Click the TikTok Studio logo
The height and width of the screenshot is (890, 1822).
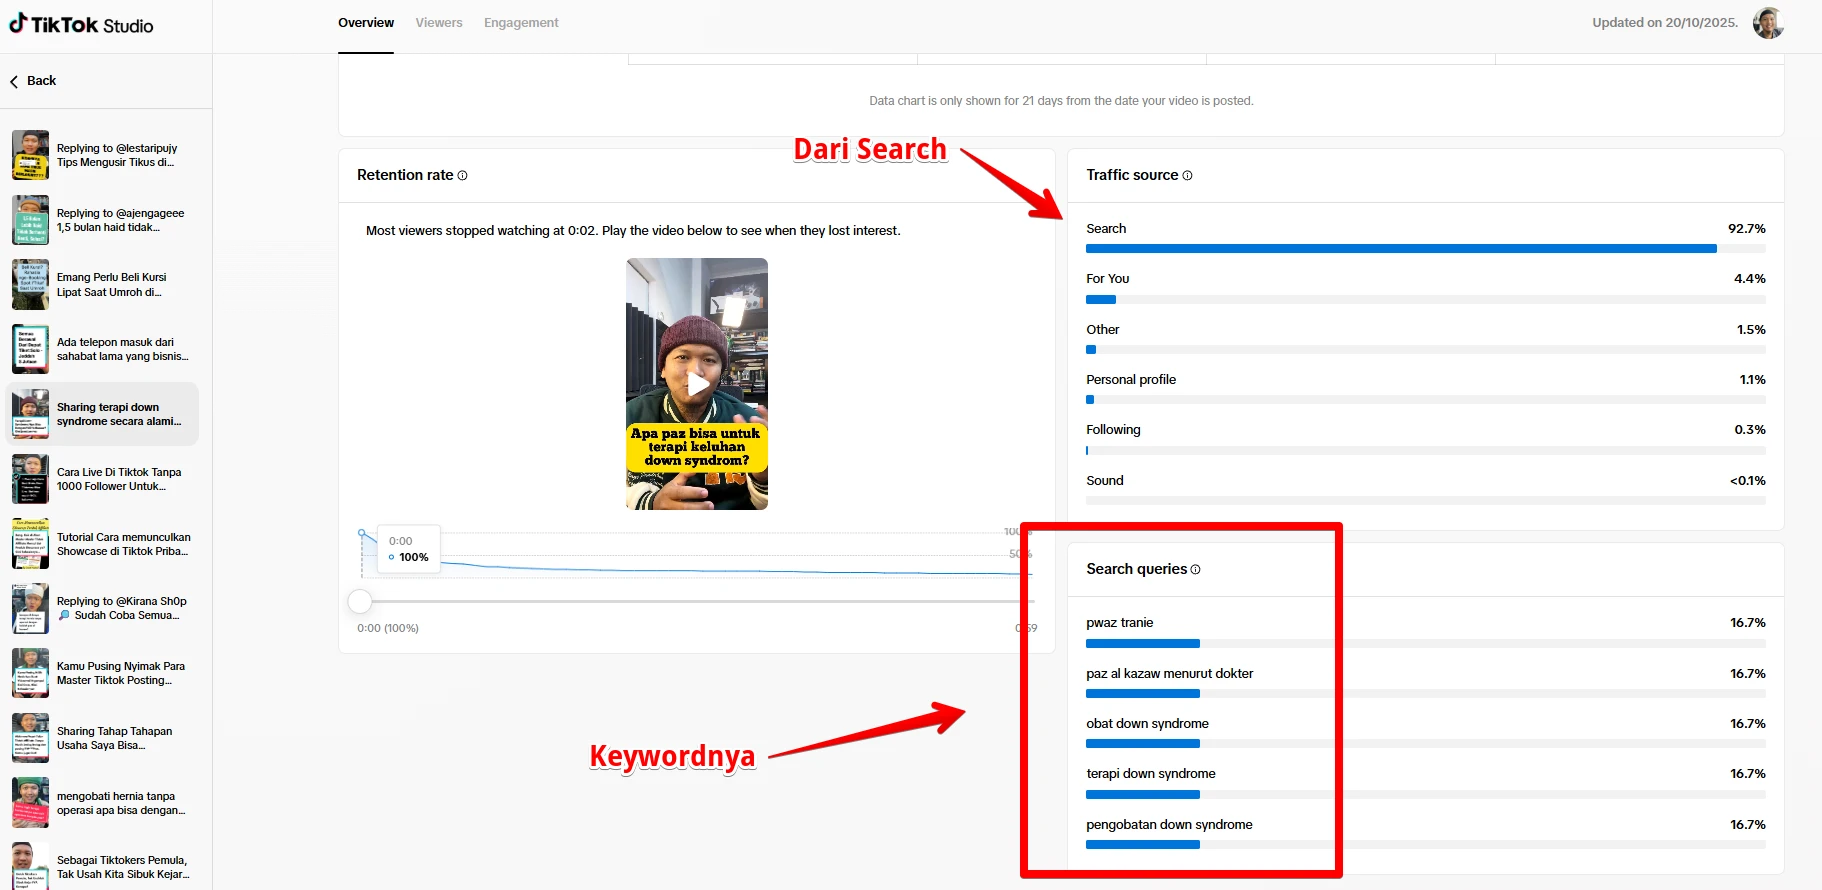tap(82, 25)
